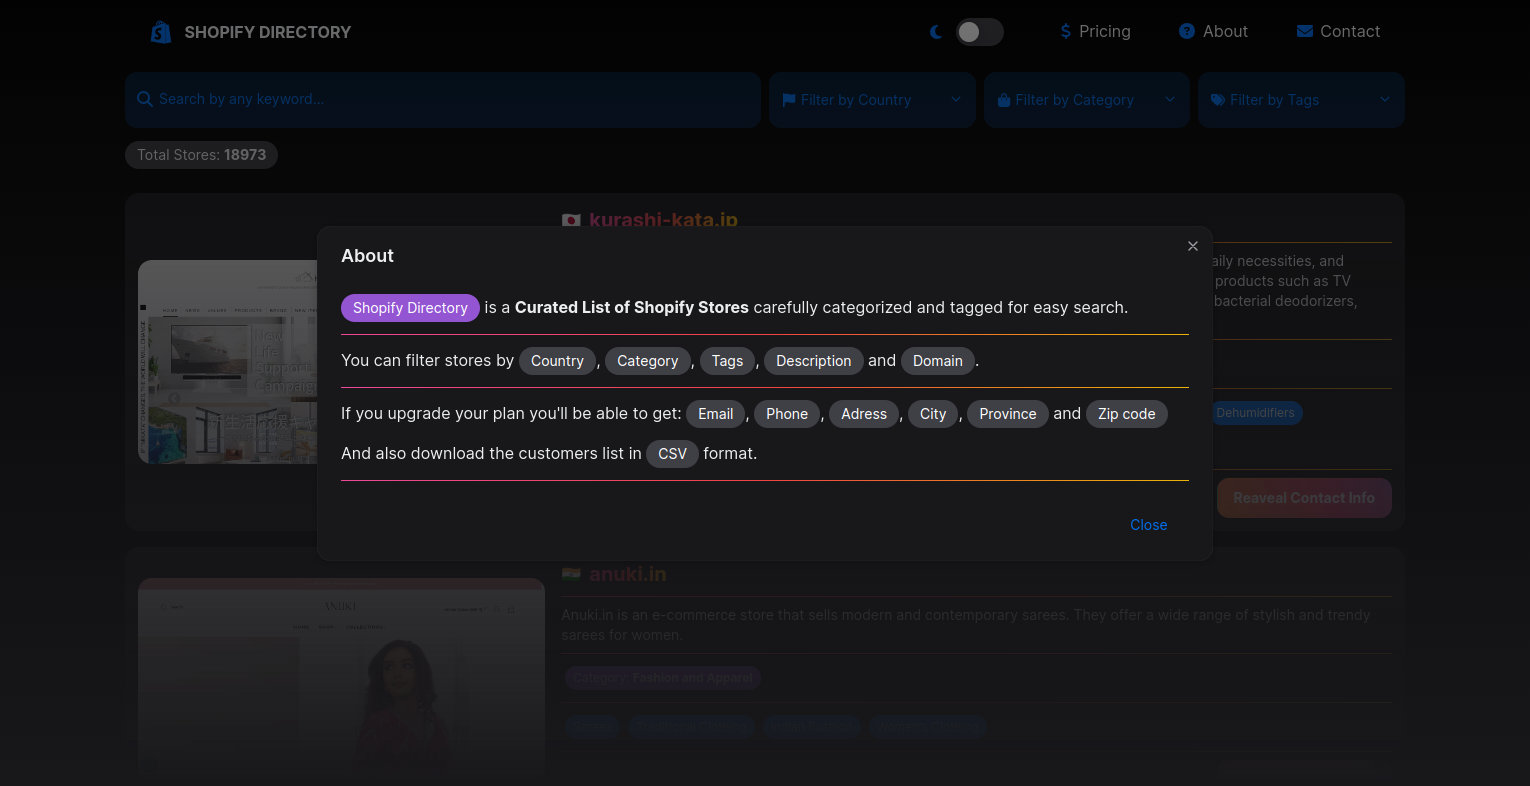Click the Japan flag icon
Viewport: 1530px width, 786px height.
(571, 220)
